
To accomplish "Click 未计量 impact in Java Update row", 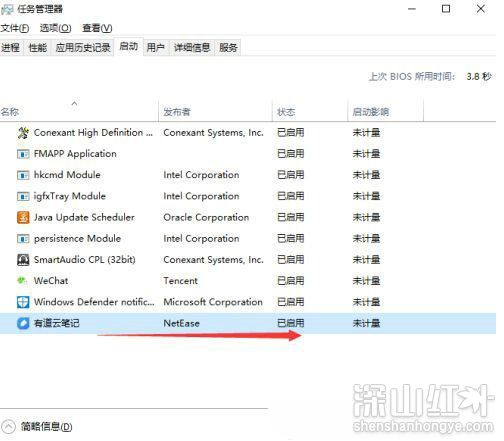I will [366, 218].
